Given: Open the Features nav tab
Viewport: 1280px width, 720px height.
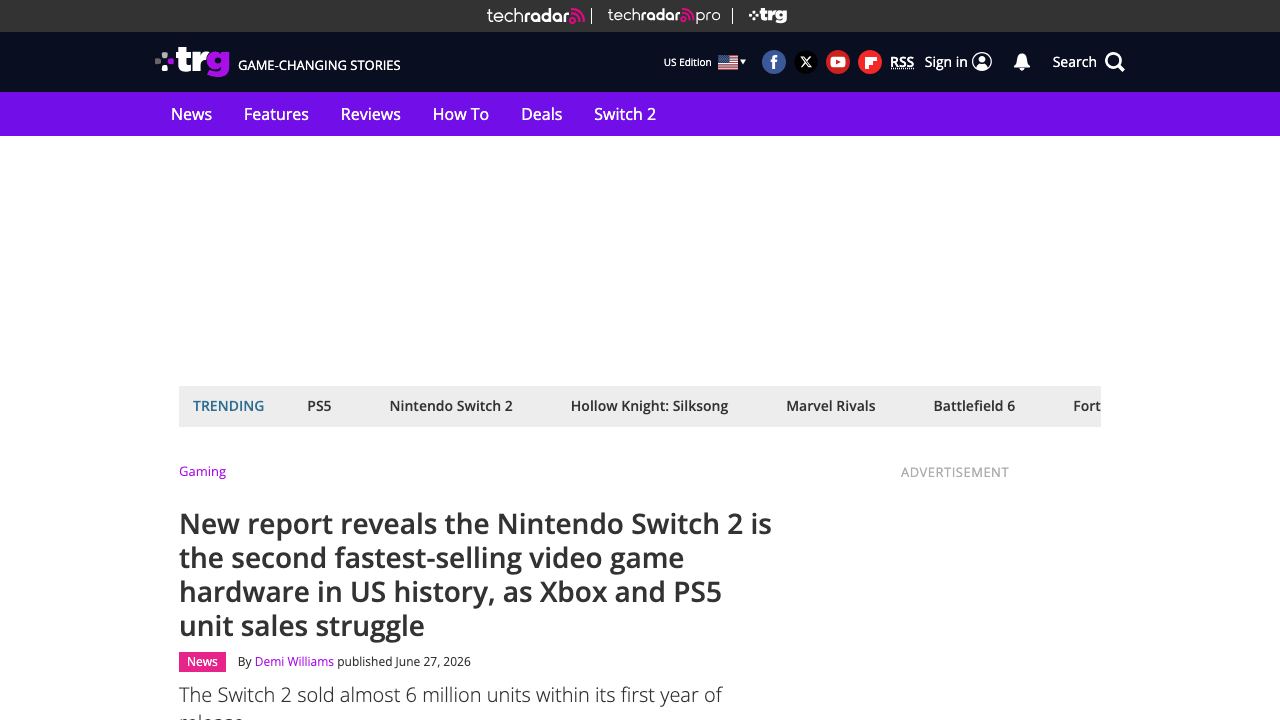Looking at the screenshot, I should tap(276, 114).
